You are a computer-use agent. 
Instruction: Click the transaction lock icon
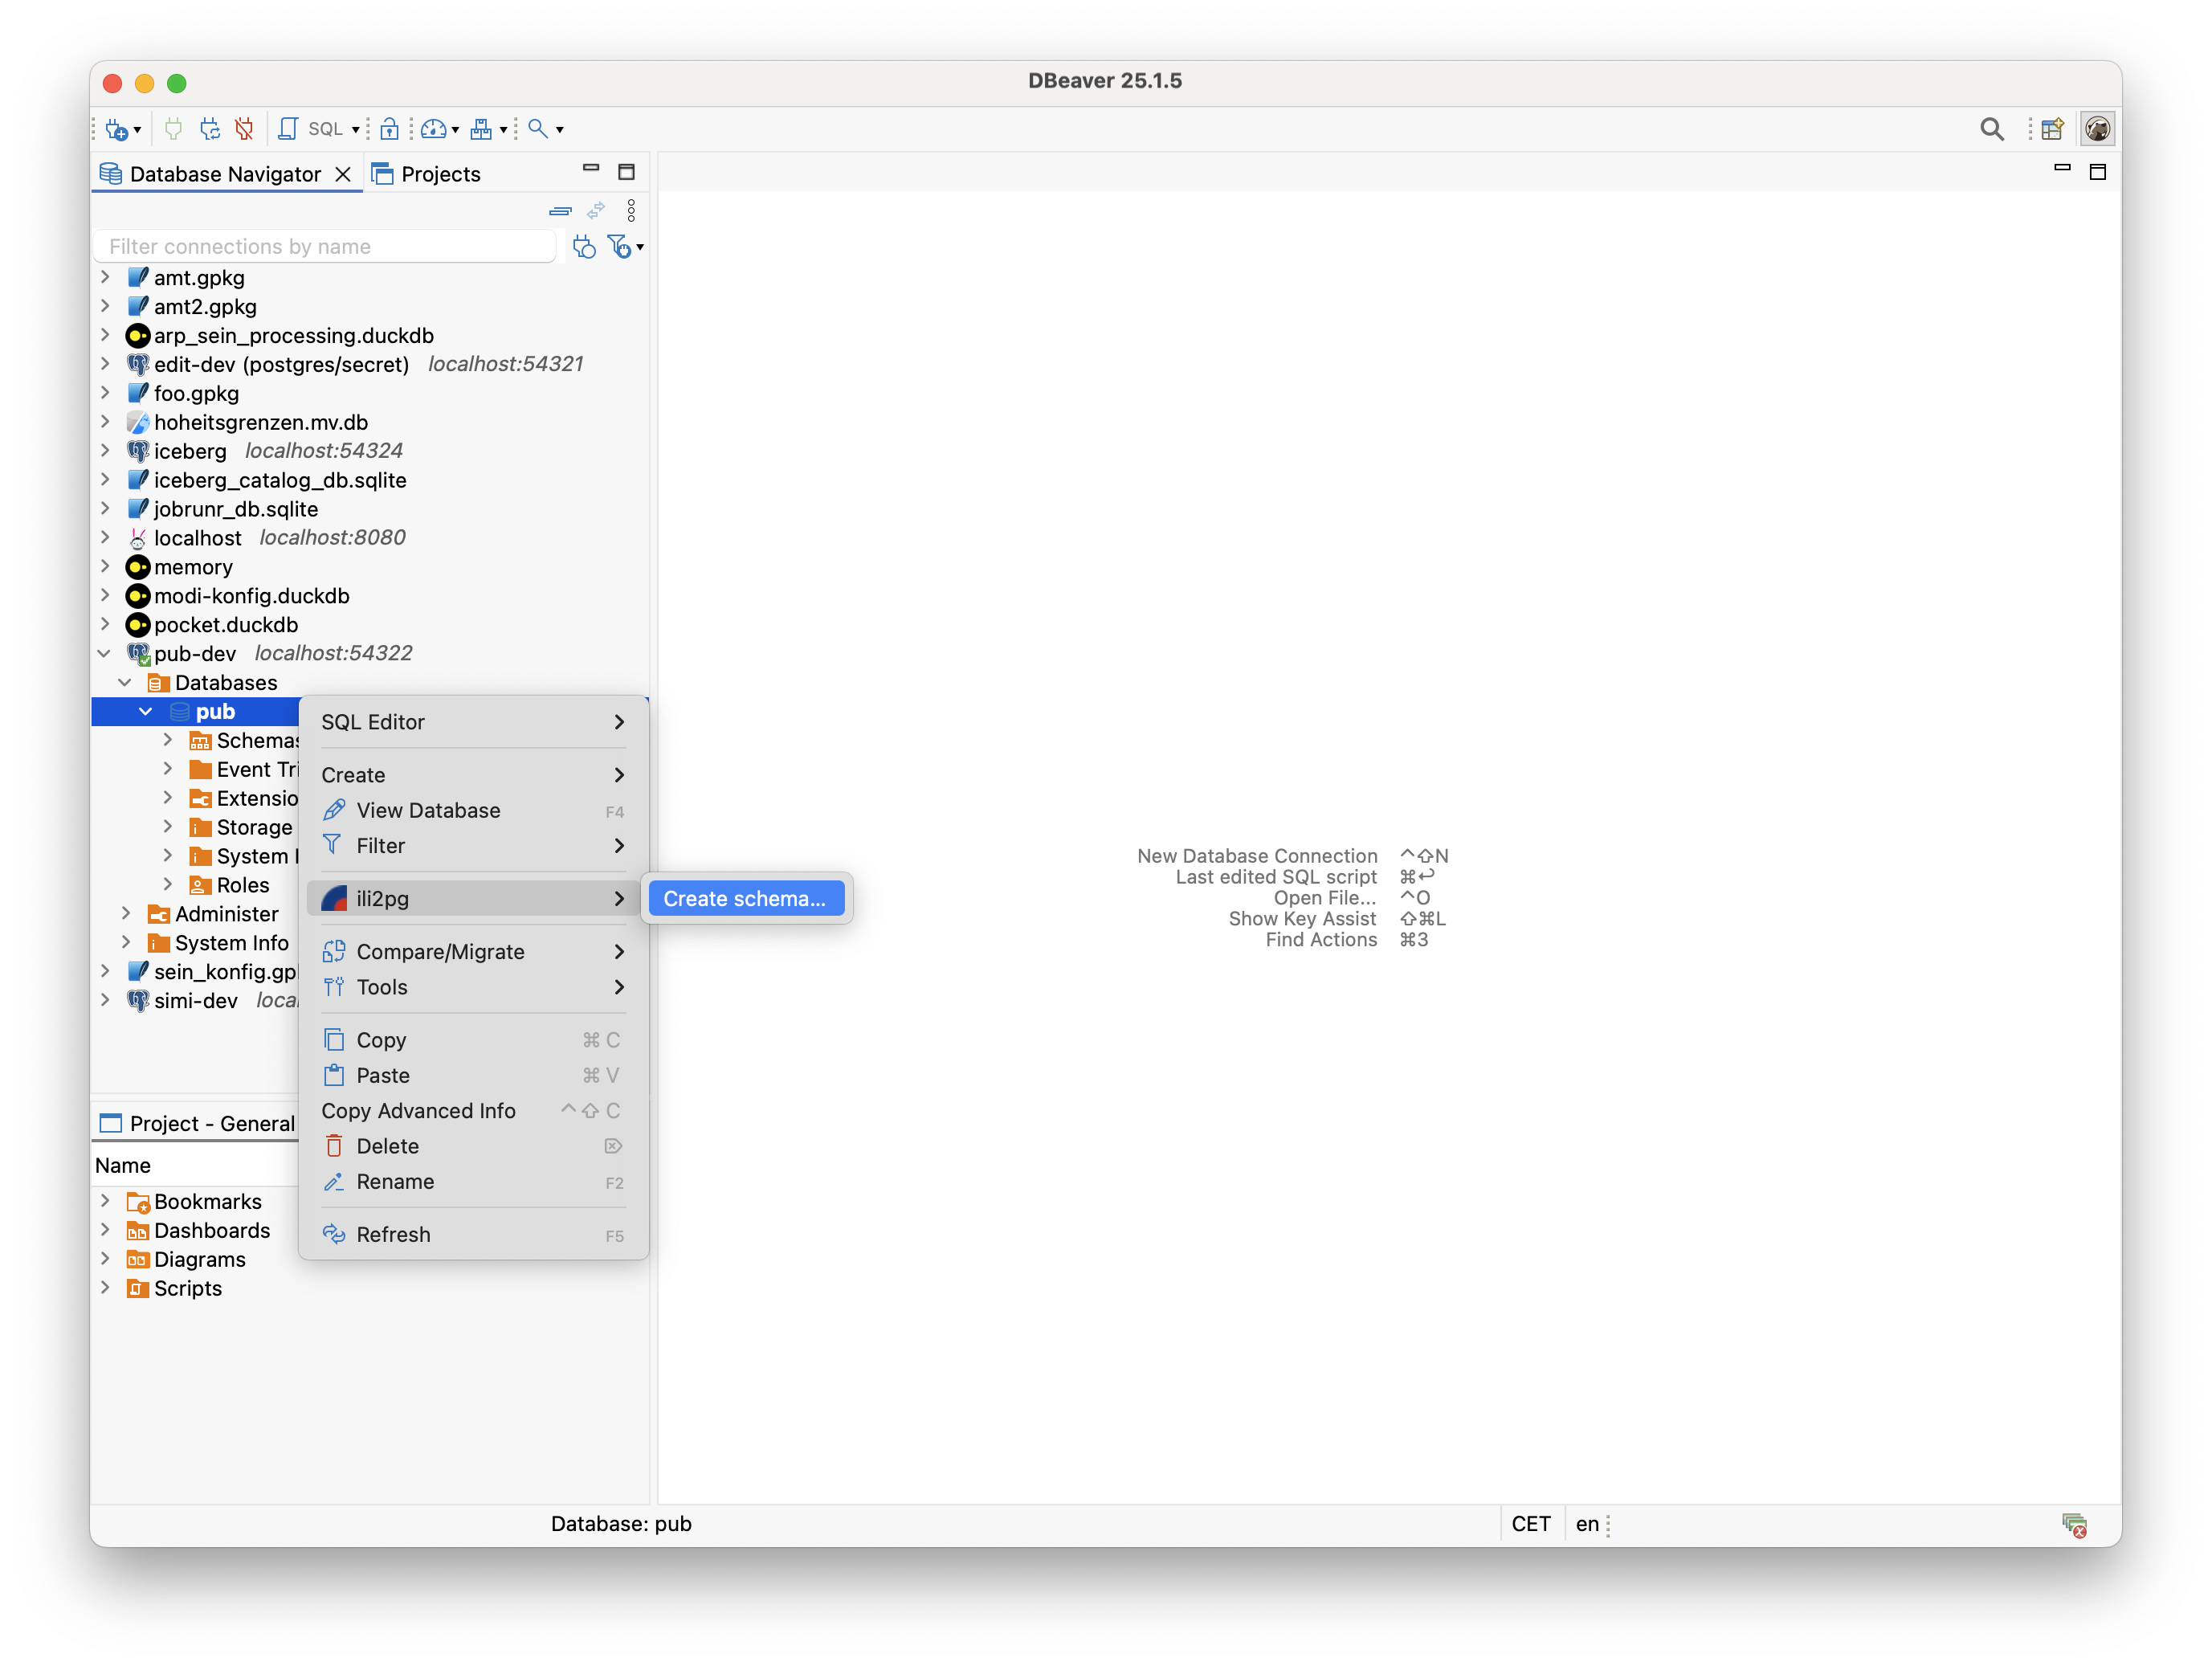point(390,129)
